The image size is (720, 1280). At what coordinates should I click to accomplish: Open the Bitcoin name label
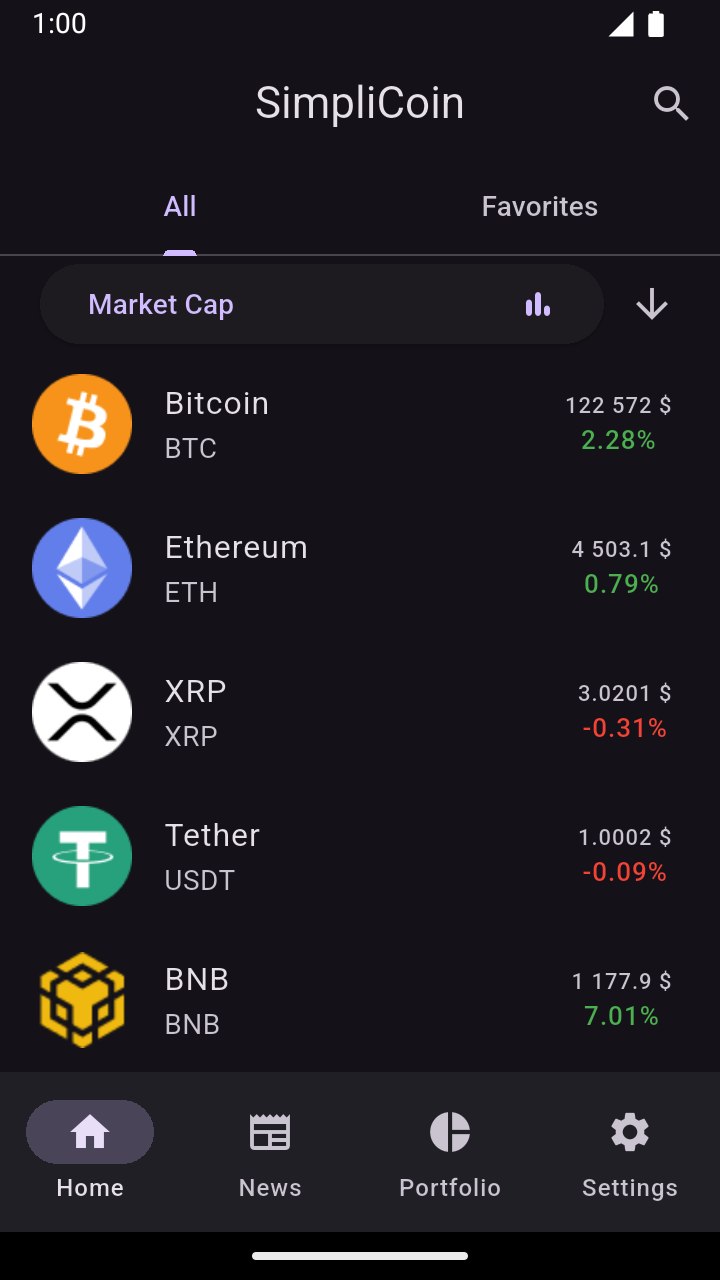point(217,404)
